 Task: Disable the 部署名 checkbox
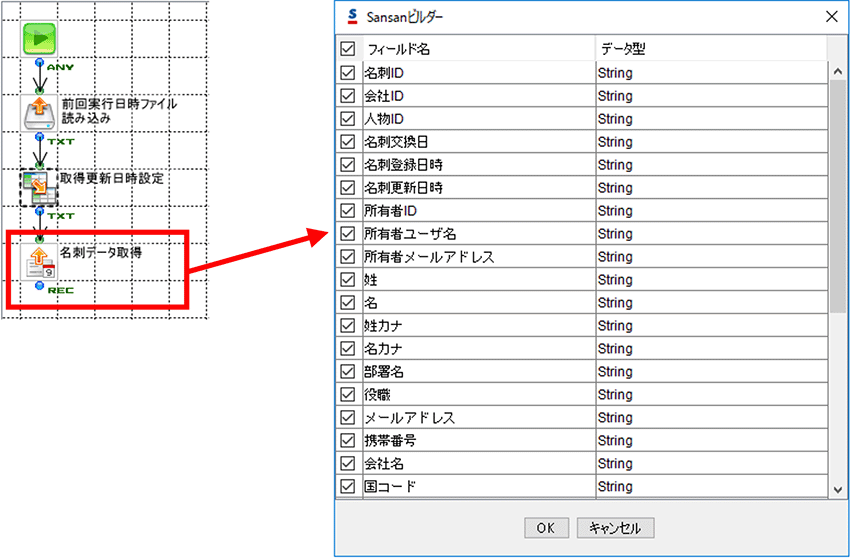(347, 371)
